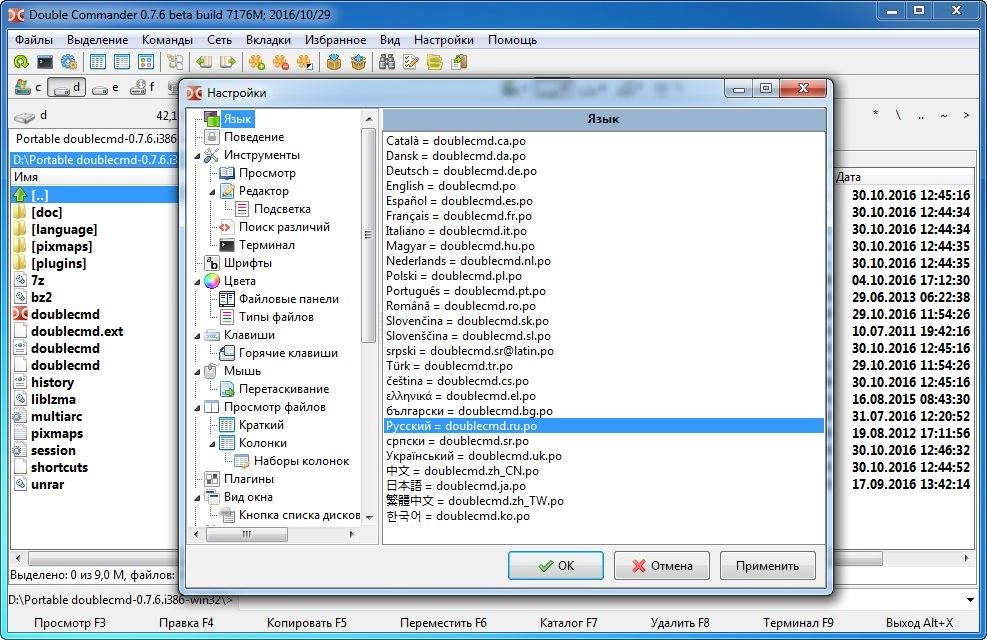Click unselect group icon with red minus

[x=281, y=62]
